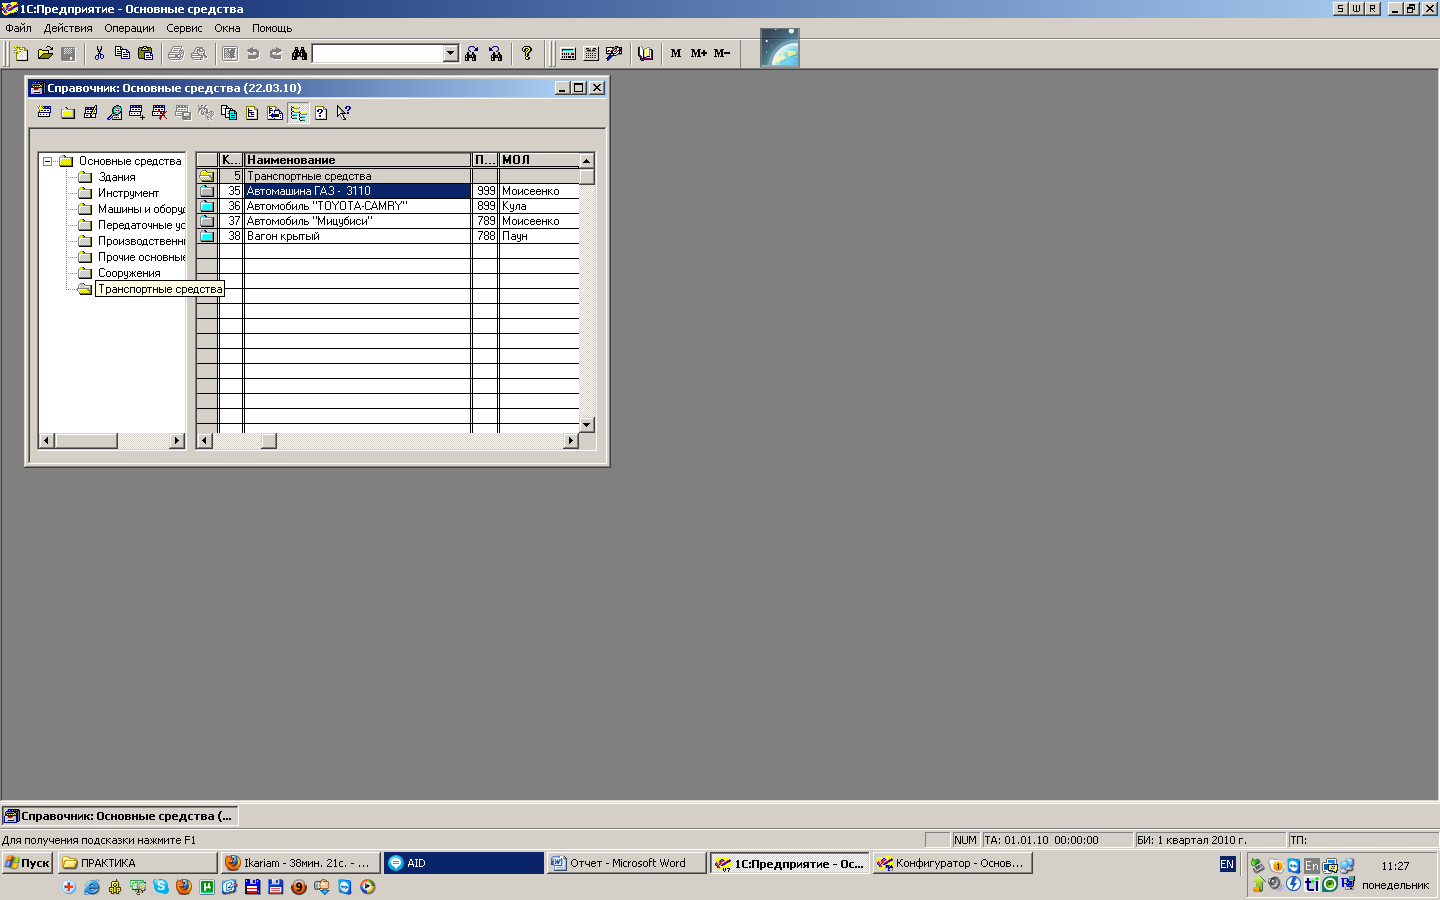Open the Calendar icon

point(591,53)
